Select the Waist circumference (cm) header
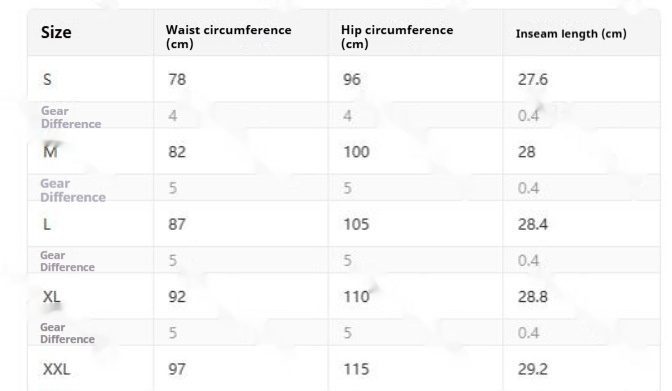The width and height of the screenshot is (672, 391). 228,36
